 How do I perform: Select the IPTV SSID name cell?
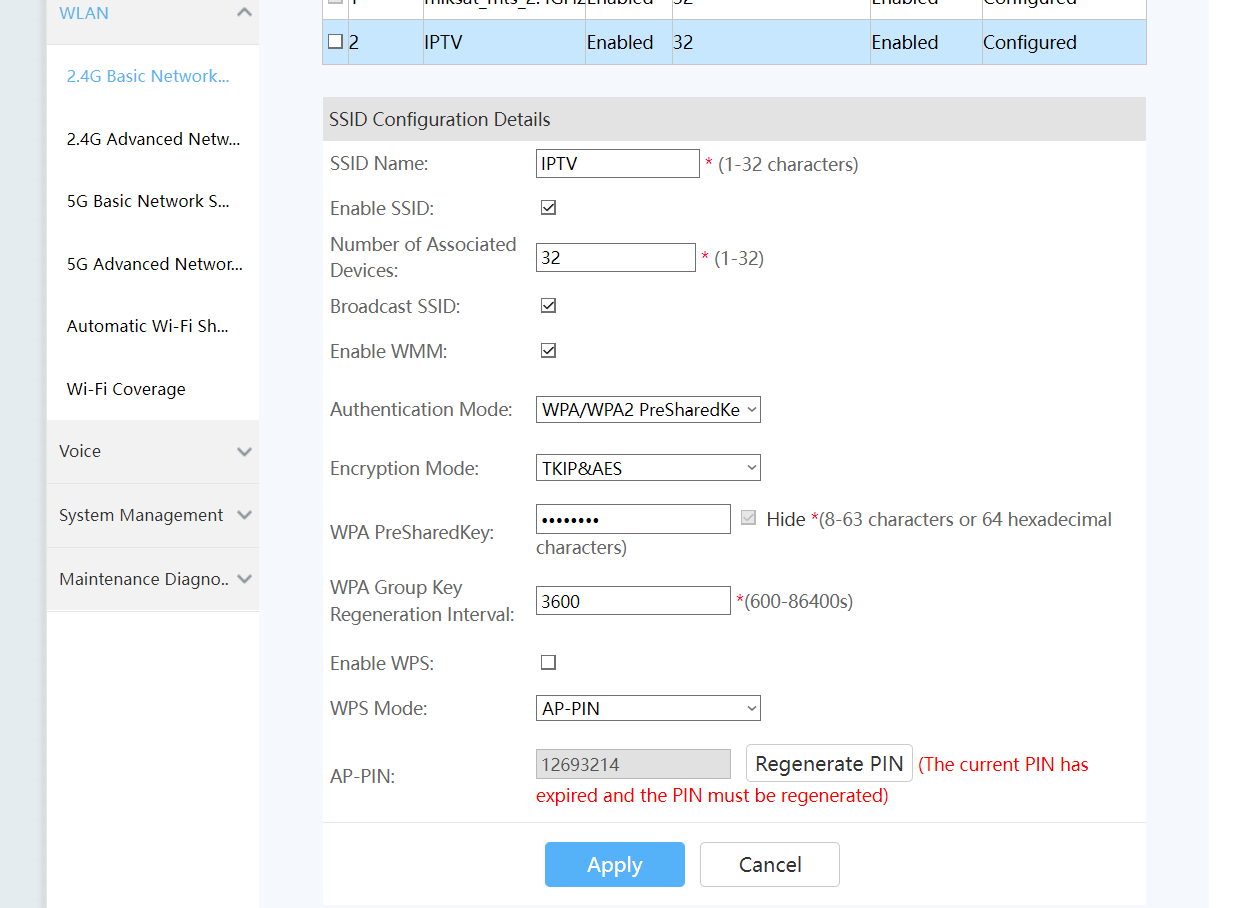(504, 42)
